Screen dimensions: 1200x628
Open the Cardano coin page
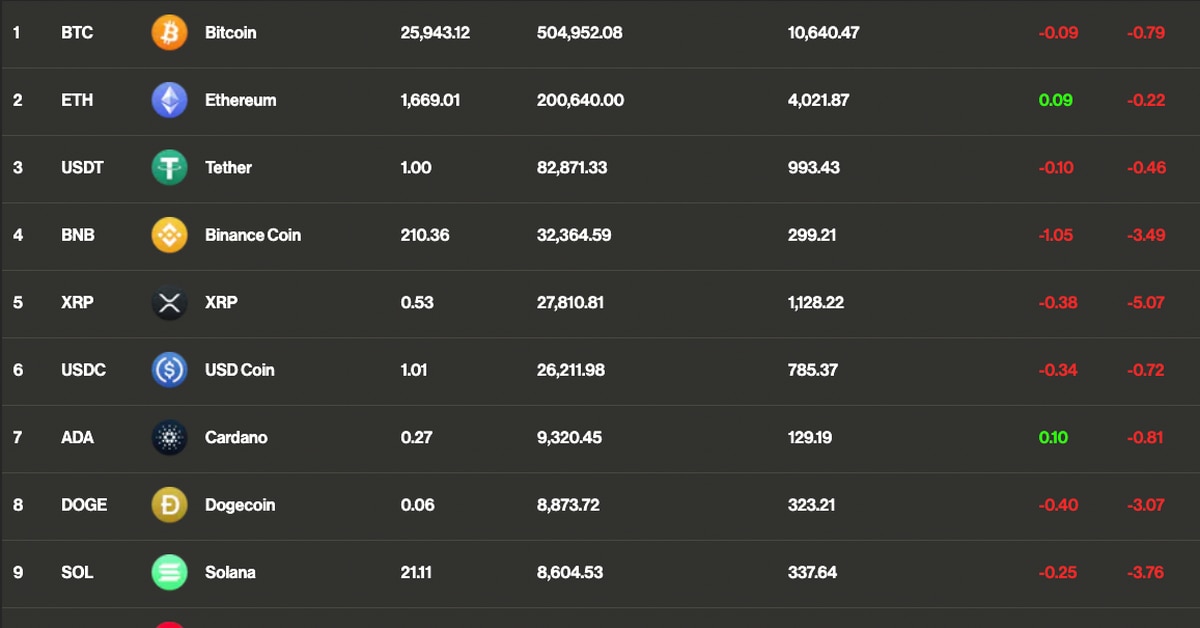click(x=236, y=437)
